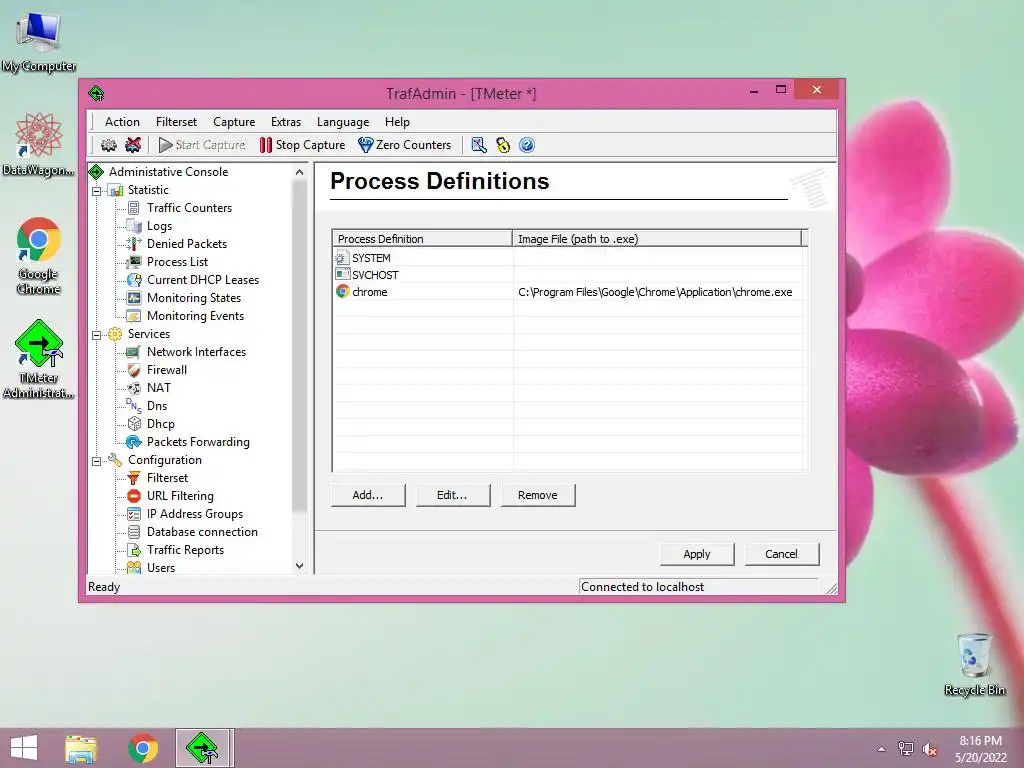Open the Filterset menu
The width and height of the screenshot is (1024, 768).
(x=176, y=121)
